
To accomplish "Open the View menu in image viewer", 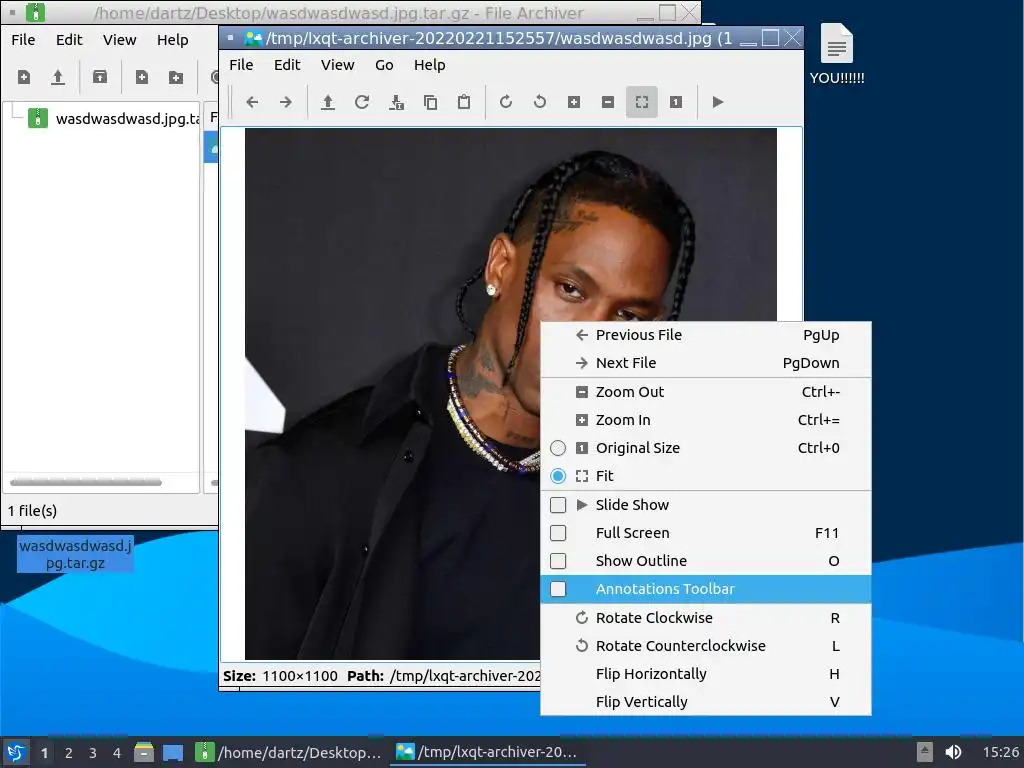I will (x=337, y=65).
